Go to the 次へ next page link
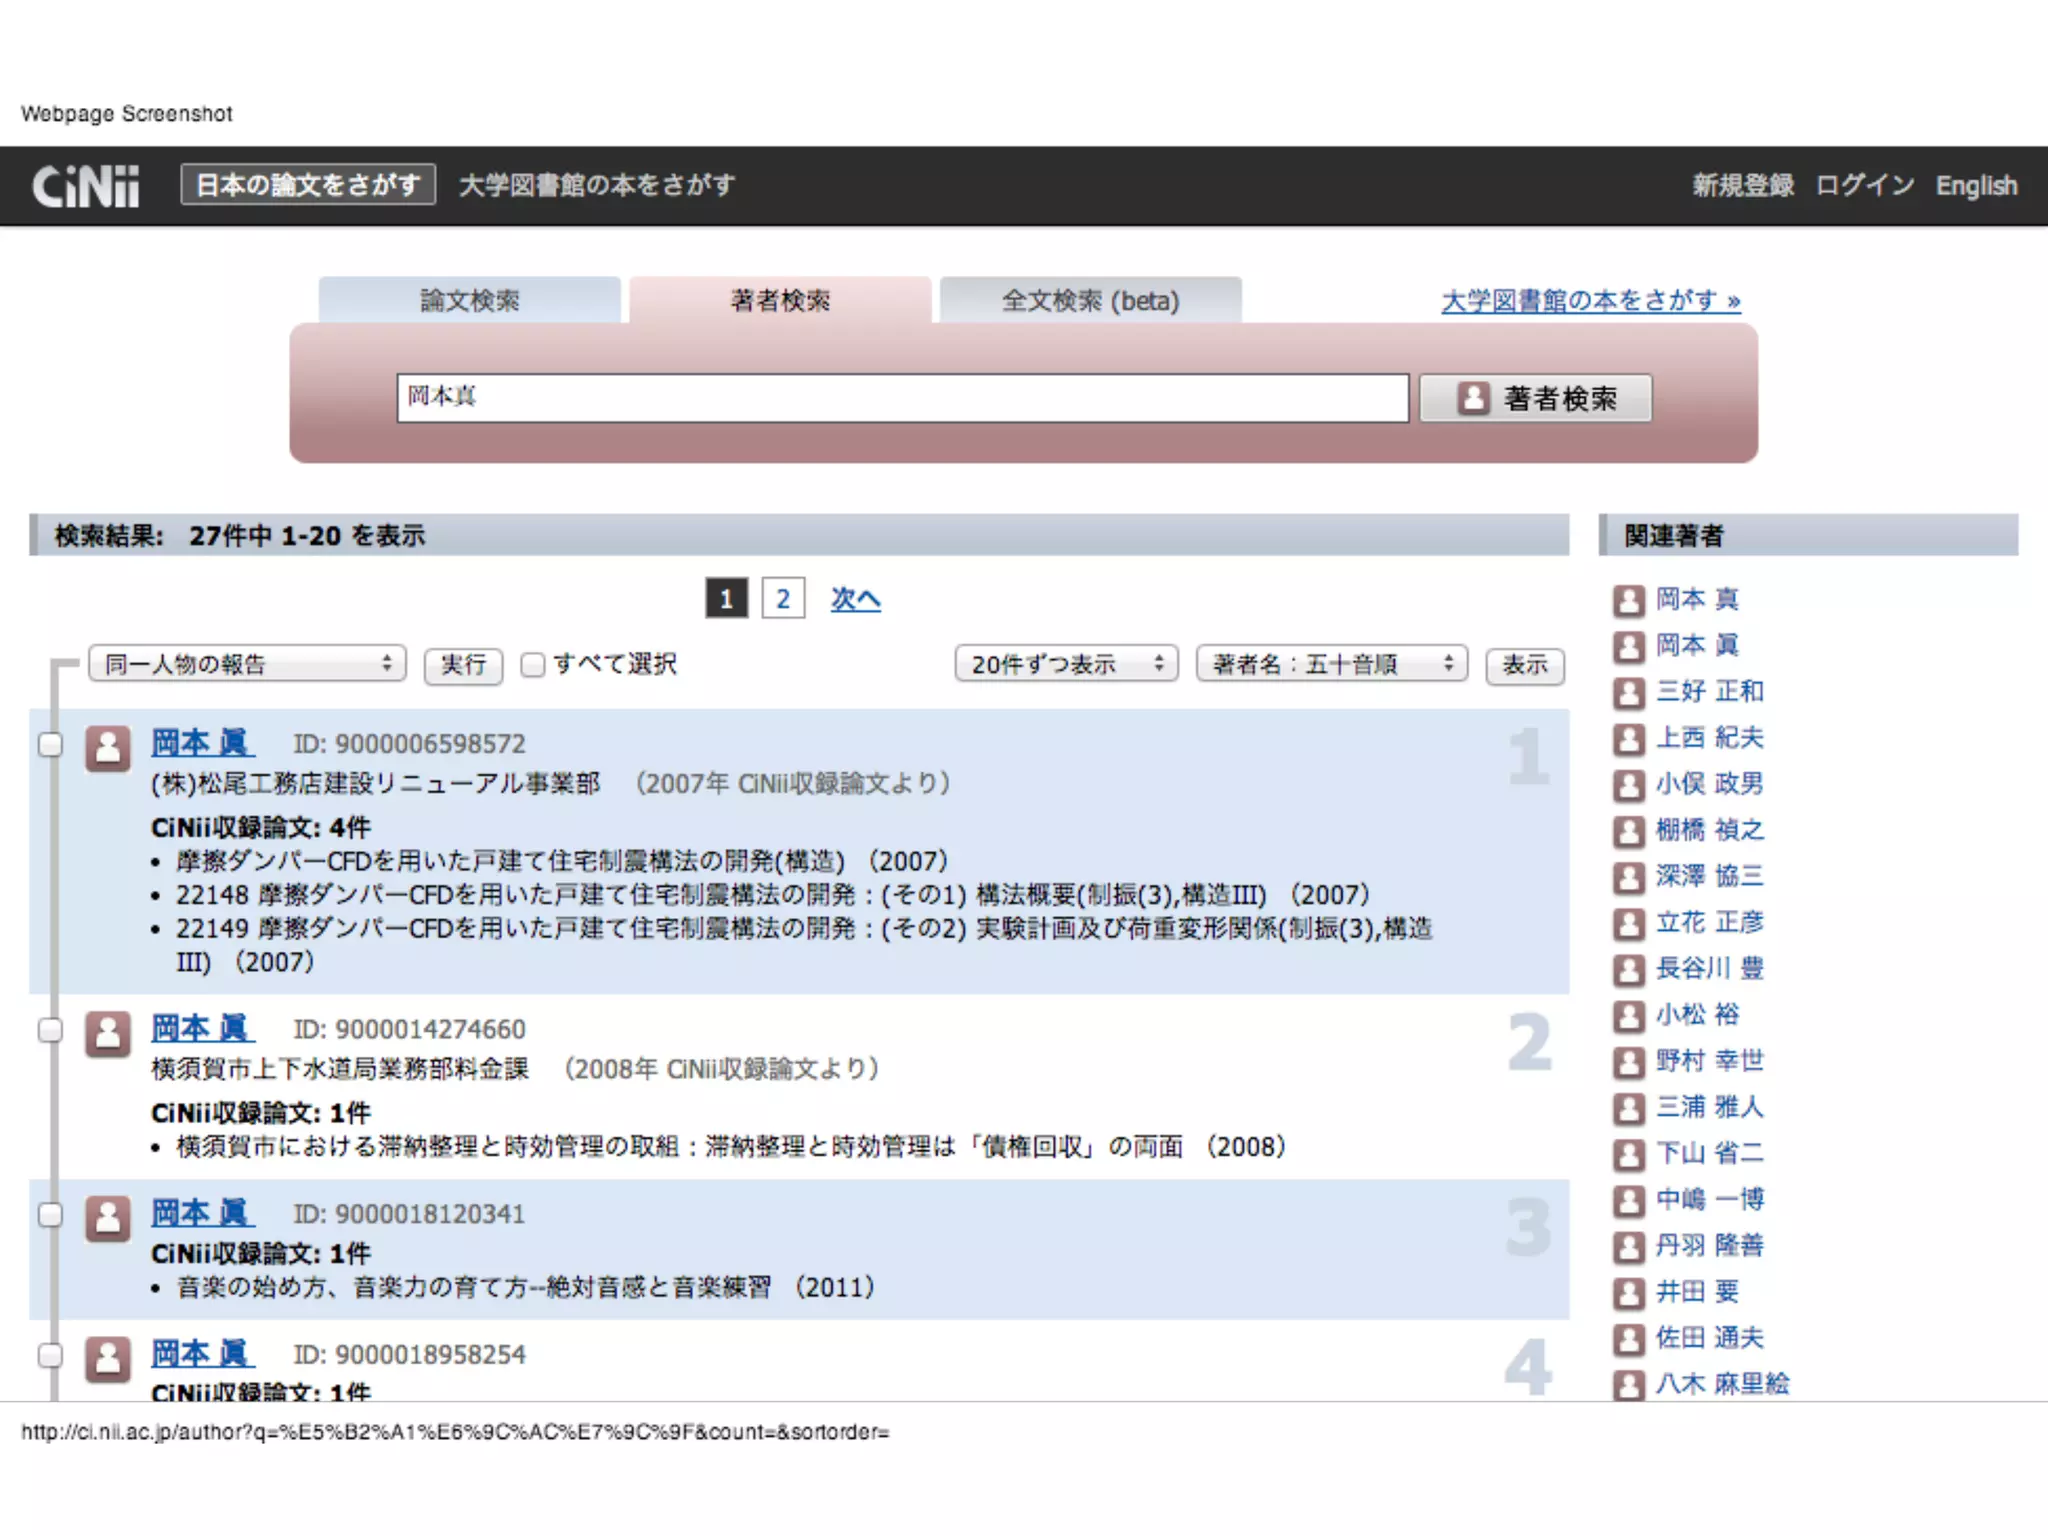 tap(855, 599)
